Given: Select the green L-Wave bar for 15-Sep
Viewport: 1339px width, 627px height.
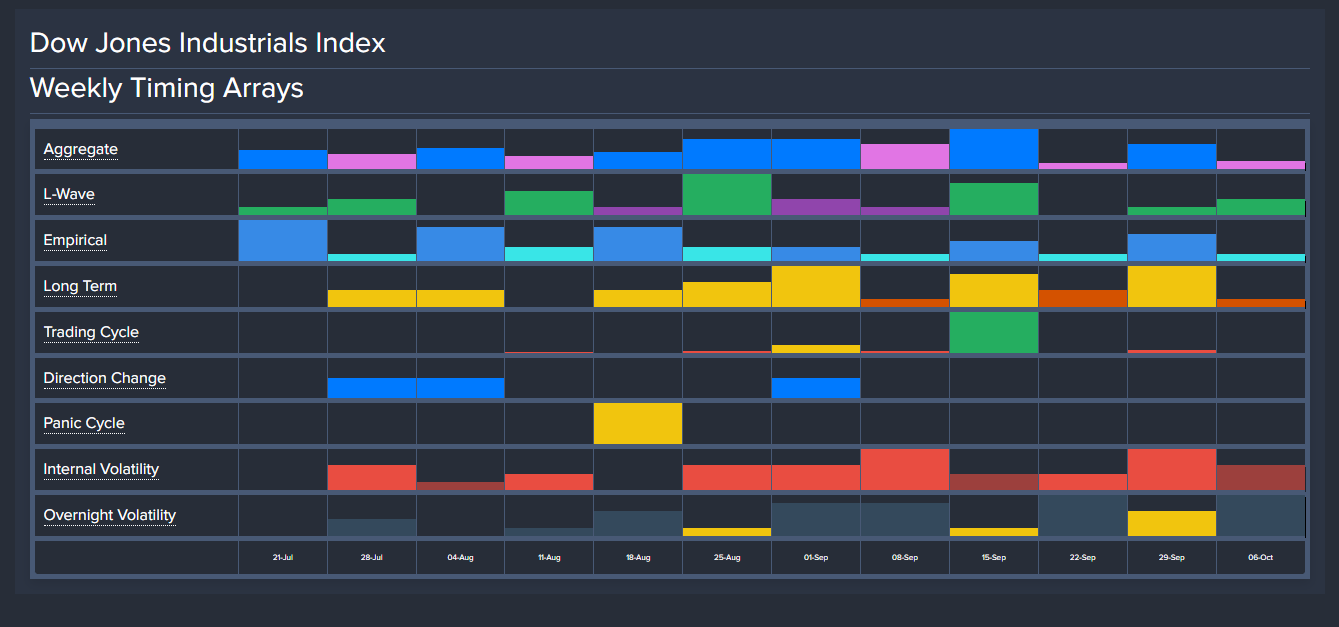Looking at the screenshot, I should [994, 199].
